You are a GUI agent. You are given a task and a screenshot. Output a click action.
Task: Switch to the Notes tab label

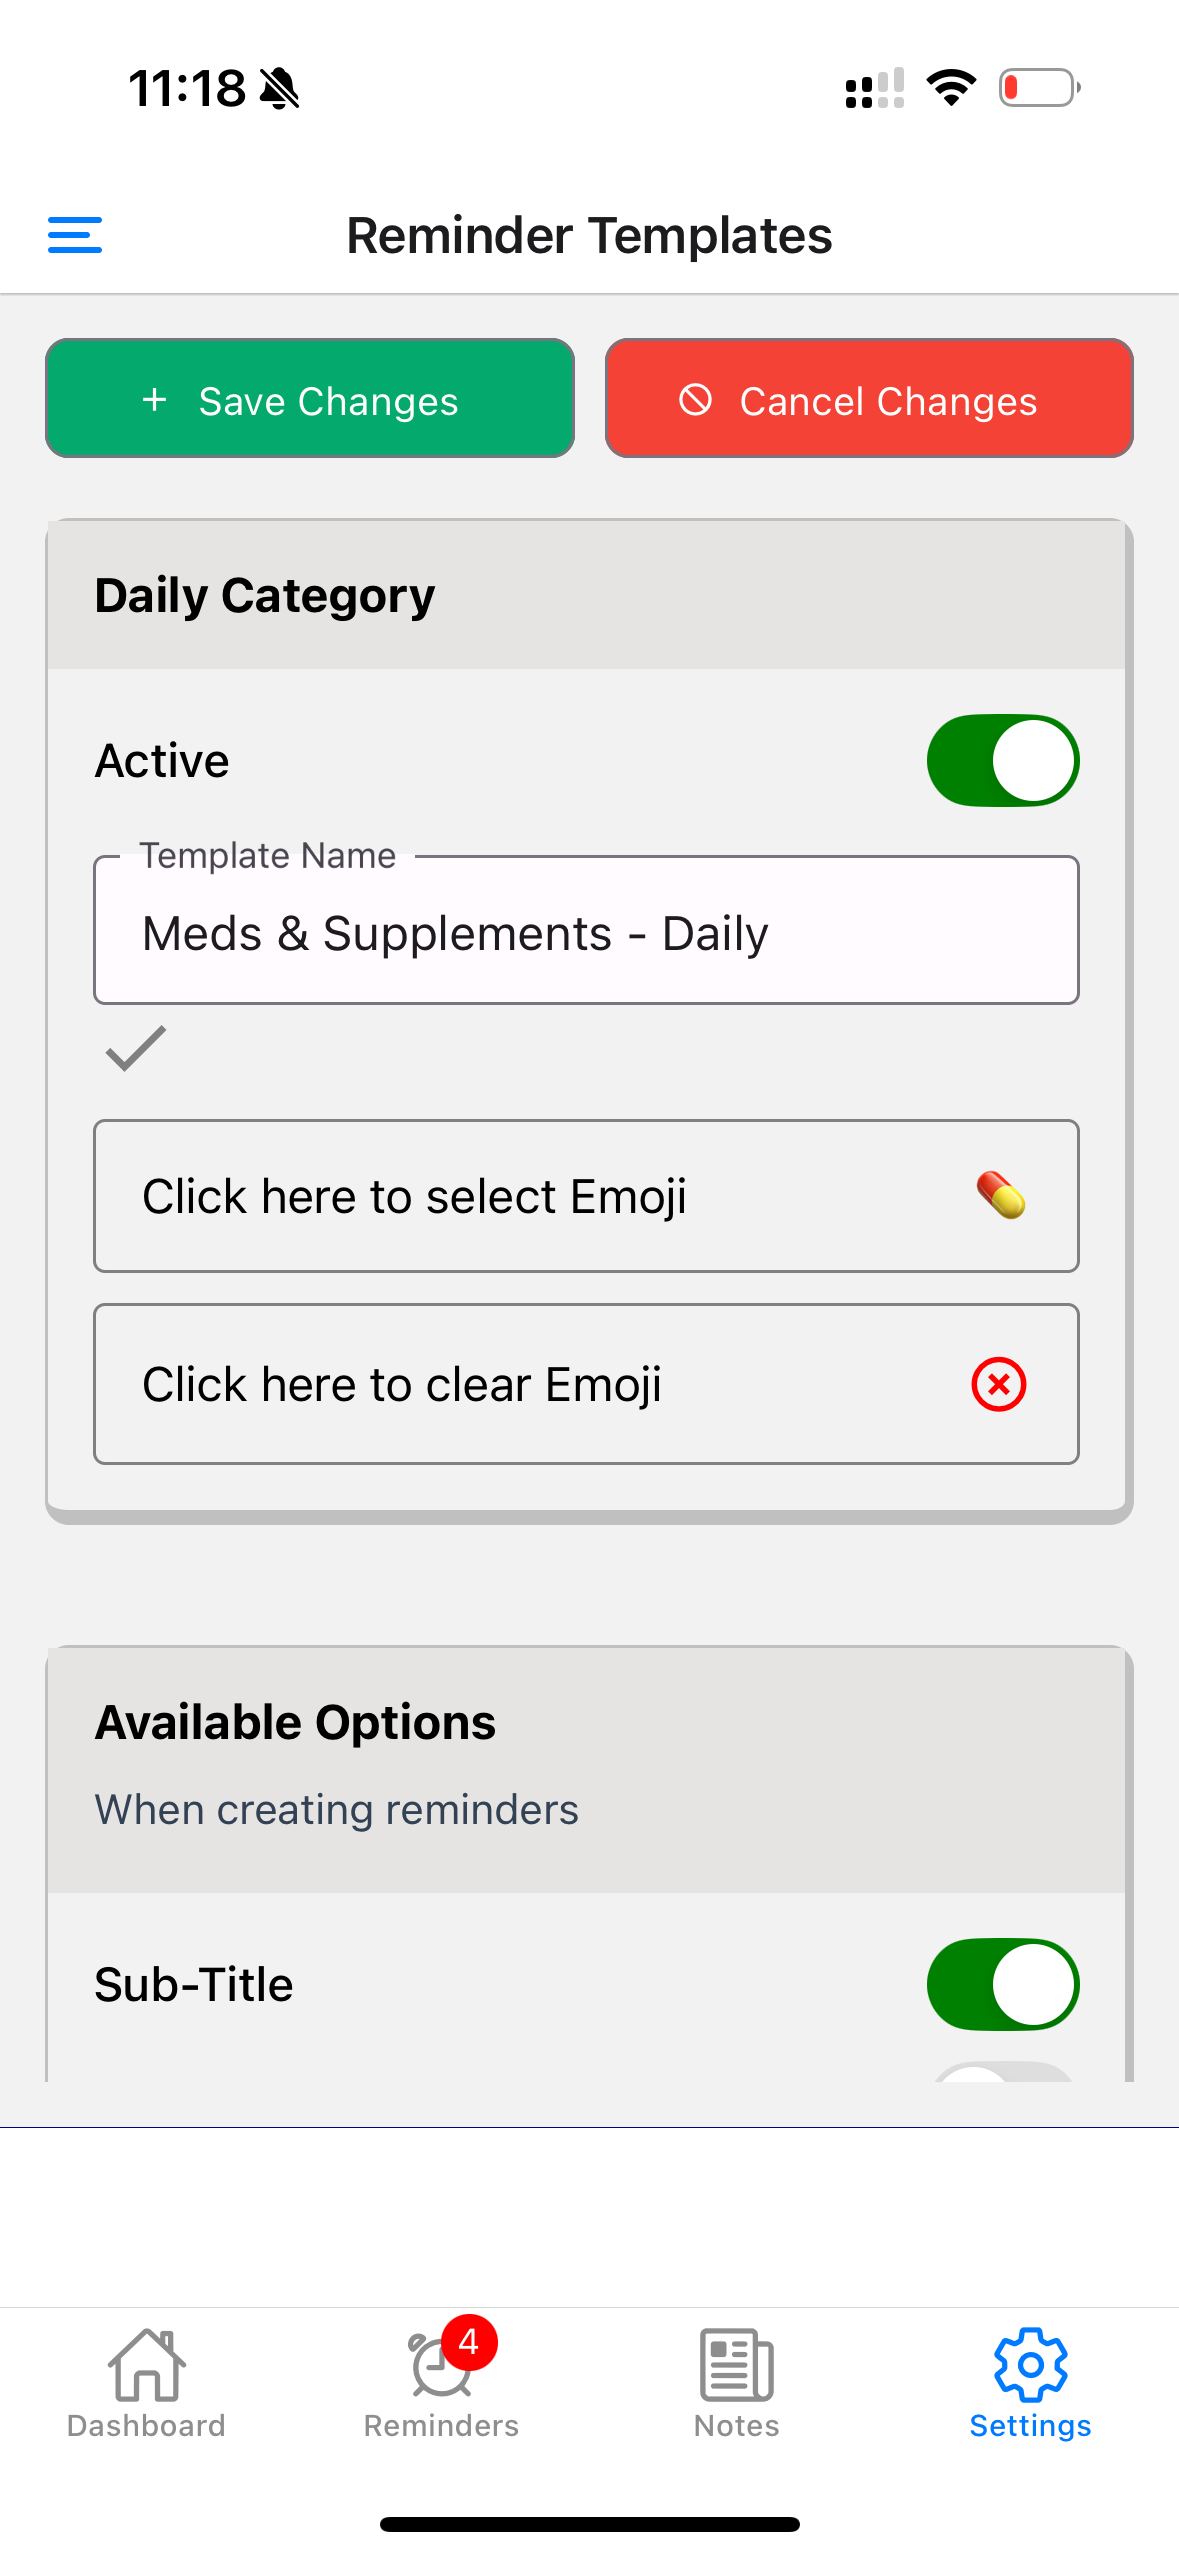coord(736,2426)
